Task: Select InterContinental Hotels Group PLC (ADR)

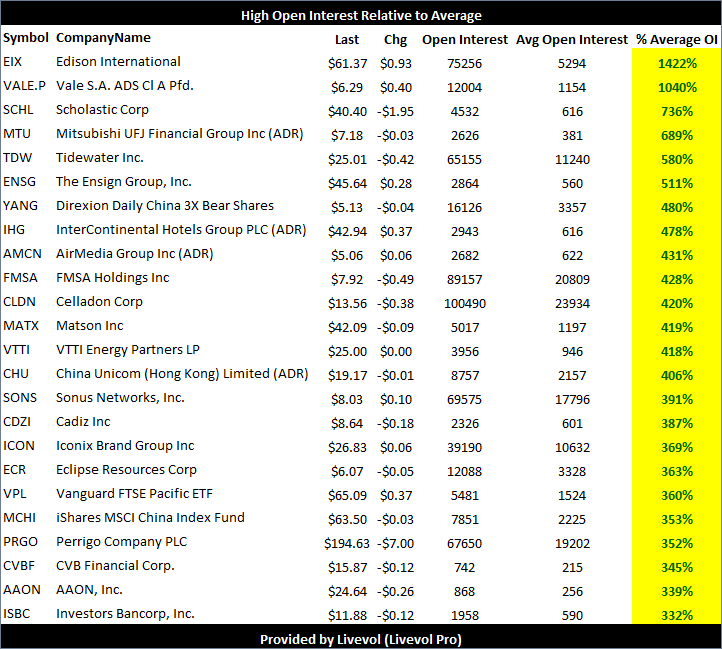Action: [181, 229]
